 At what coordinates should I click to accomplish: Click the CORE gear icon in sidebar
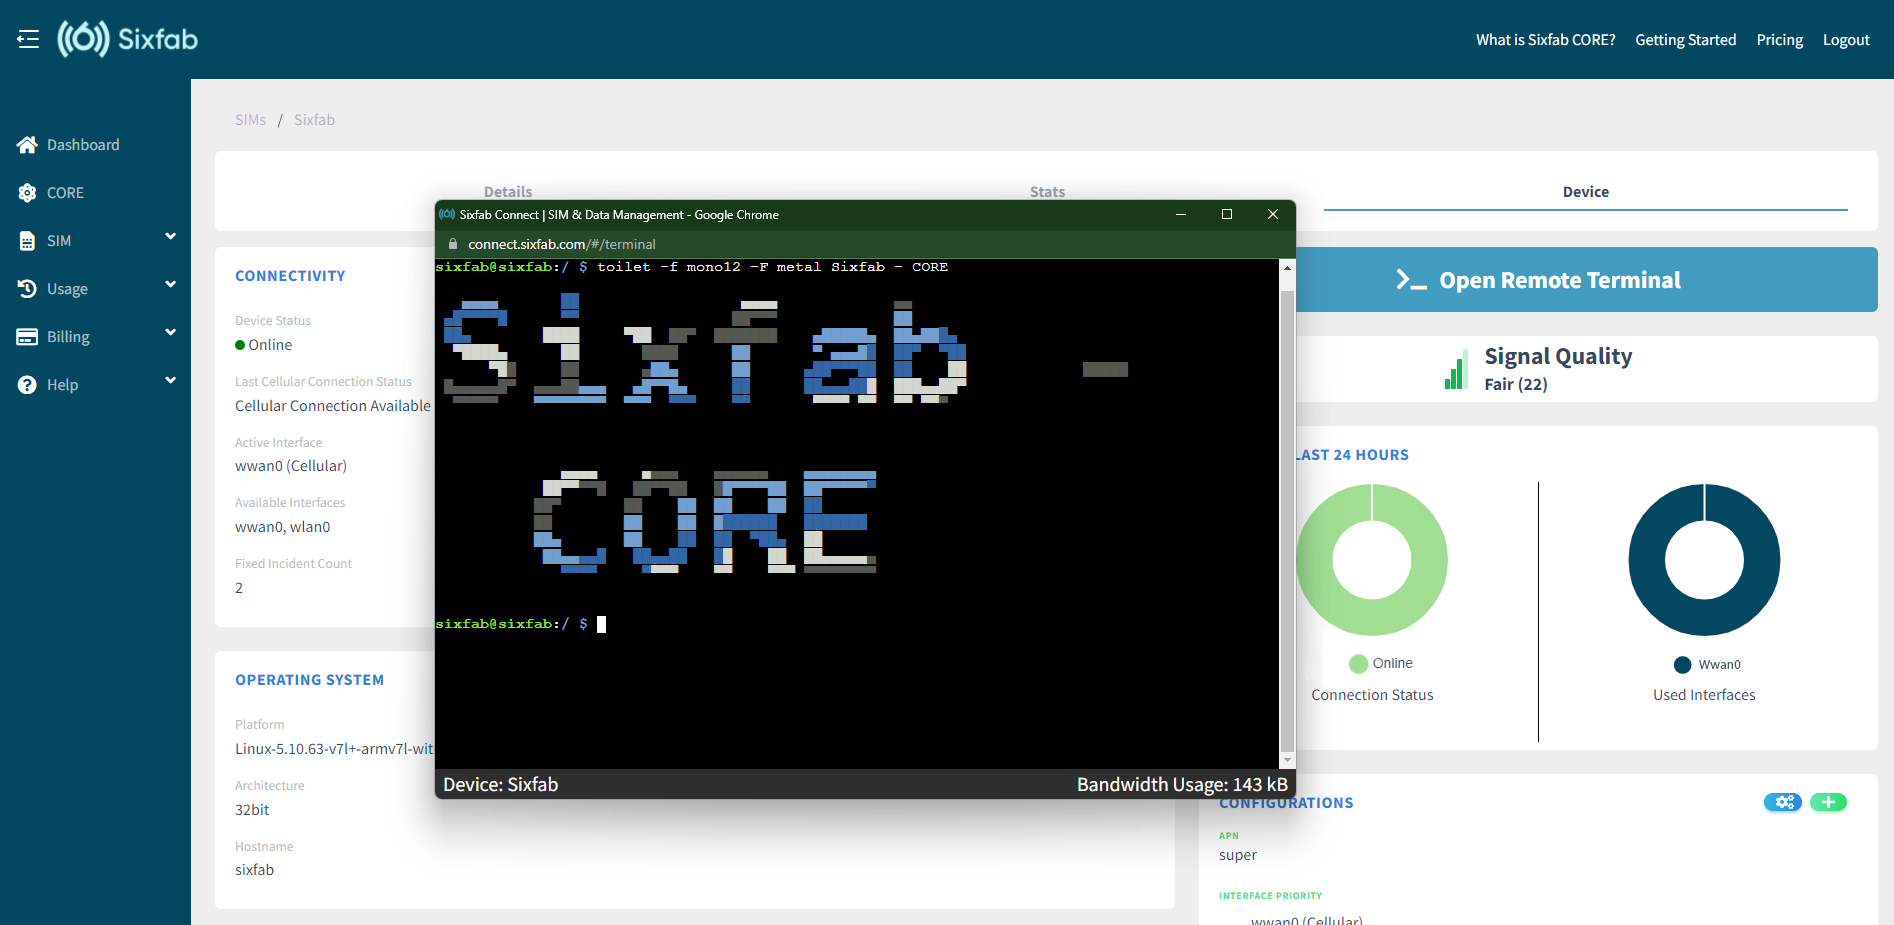[27, 193]
